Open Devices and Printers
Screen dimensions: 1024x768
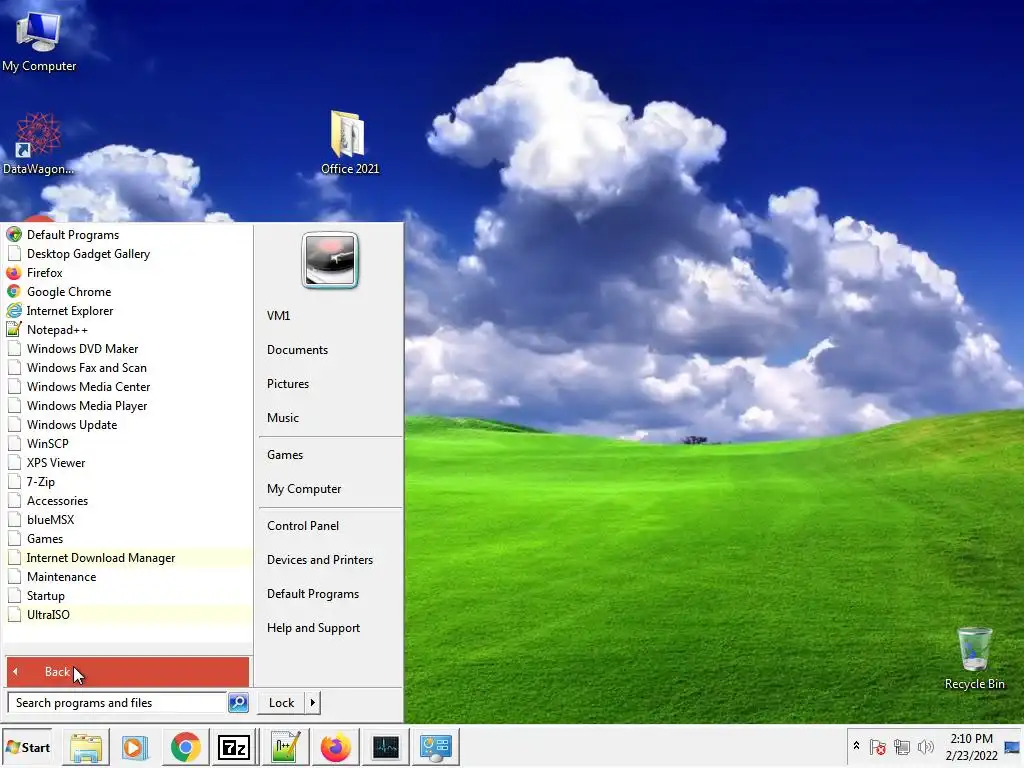coord(330,560)
